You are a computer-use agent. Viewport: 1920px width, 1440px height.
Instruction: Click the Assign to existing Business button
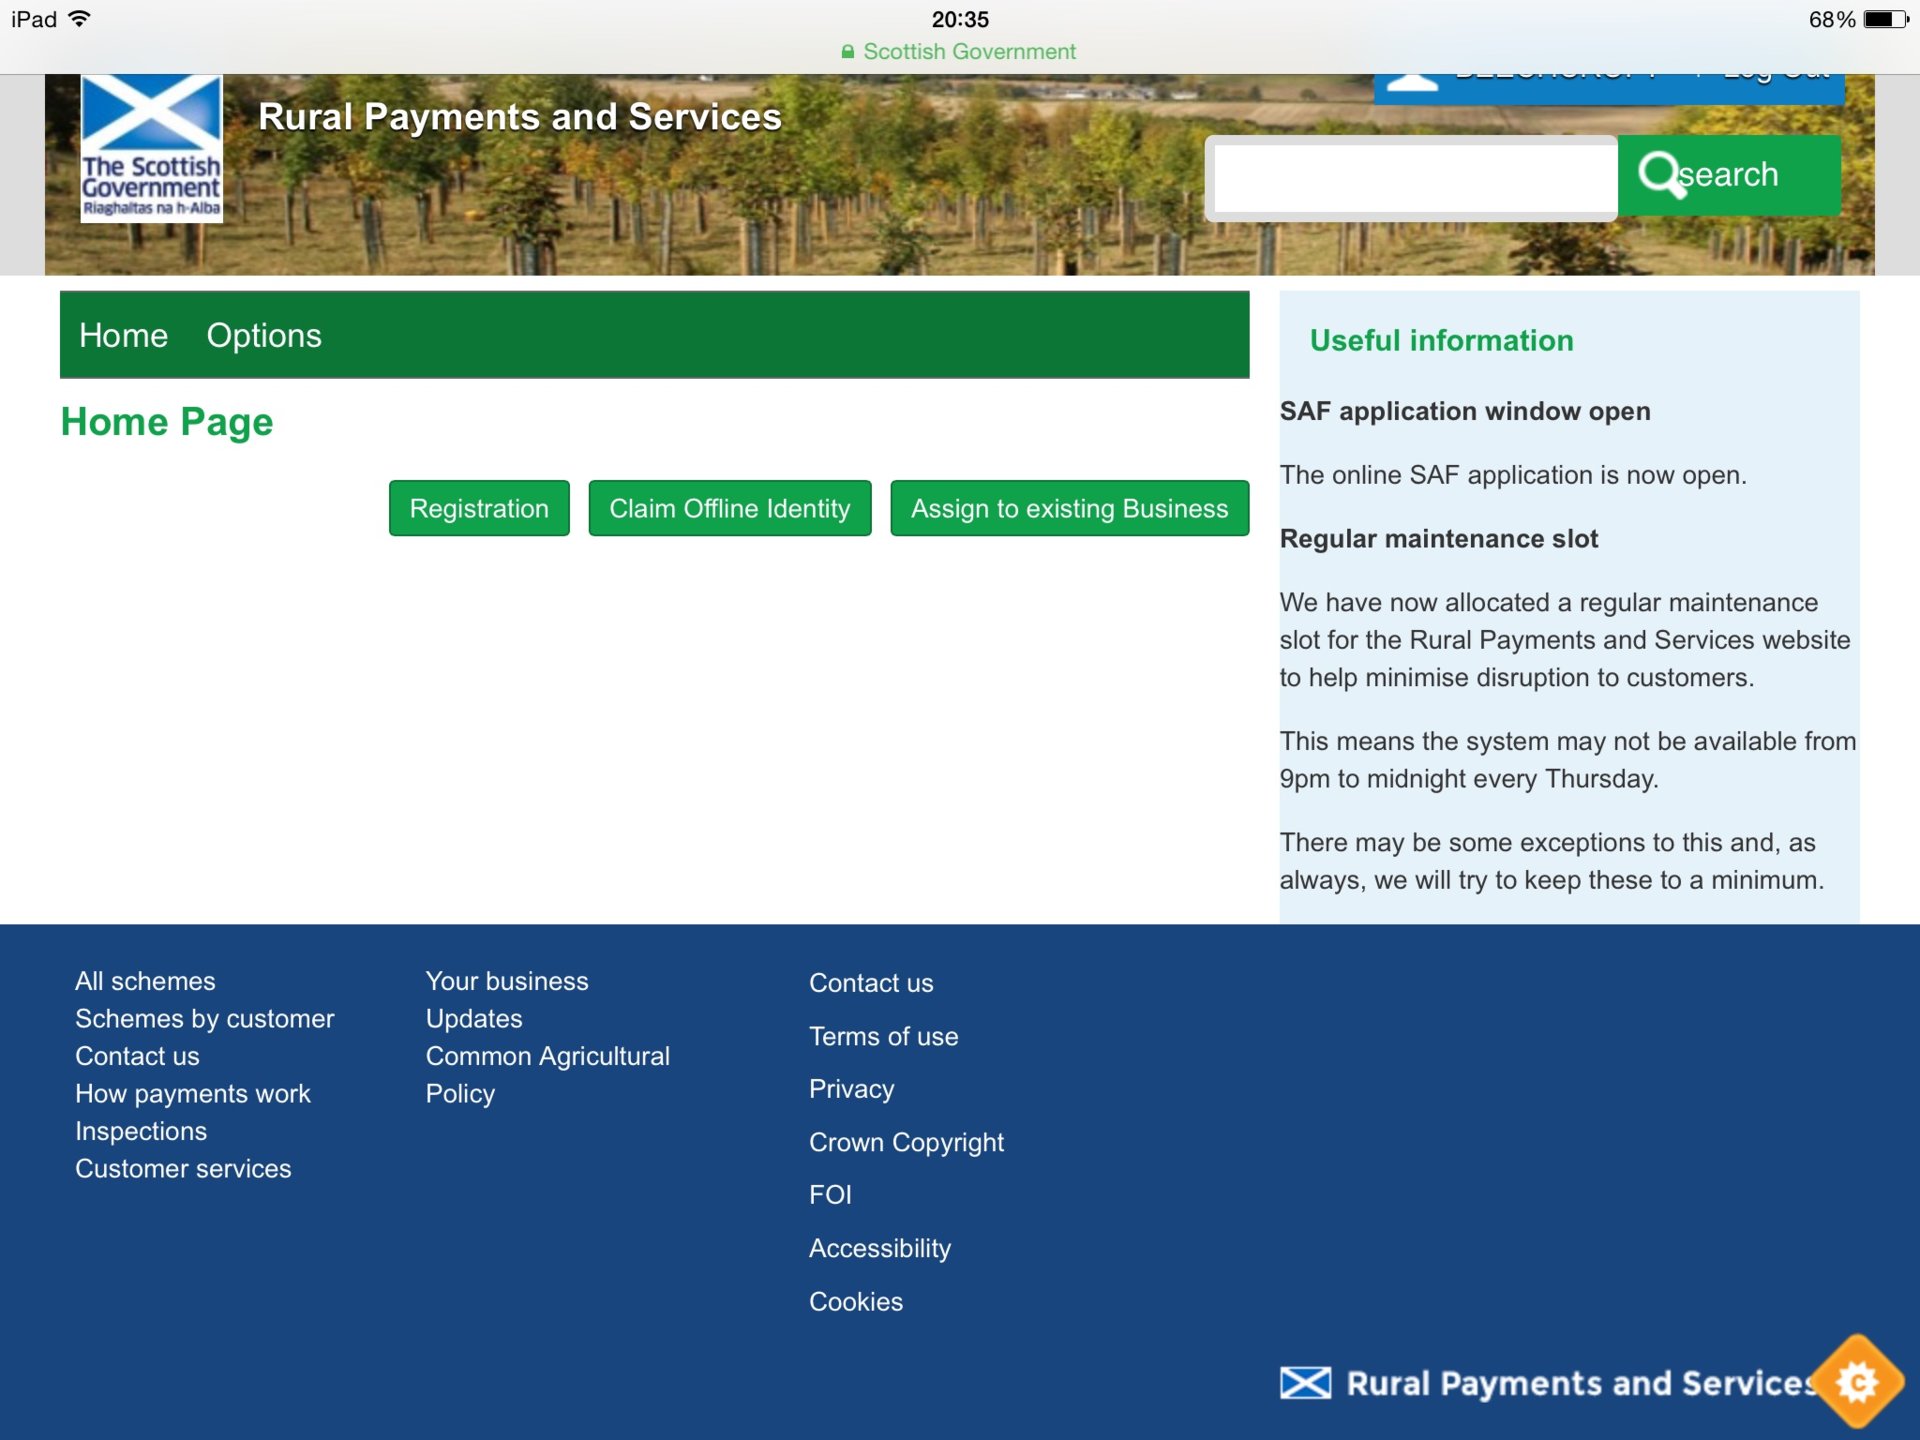pos(1069,508)
